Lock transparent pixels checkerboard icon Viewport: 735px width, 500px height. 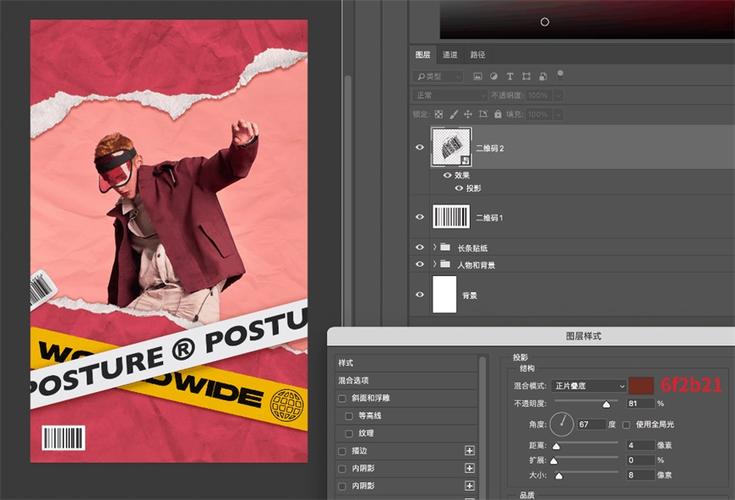pos(439,114)
